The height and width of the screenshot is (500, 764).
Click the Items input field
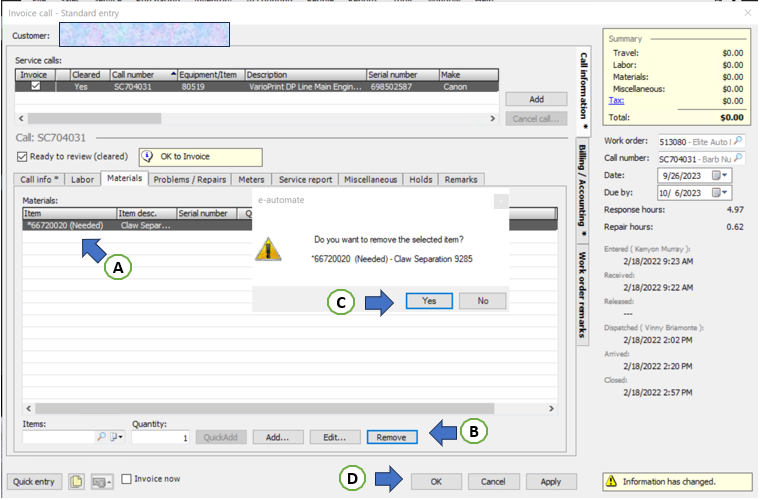point(59,437)
